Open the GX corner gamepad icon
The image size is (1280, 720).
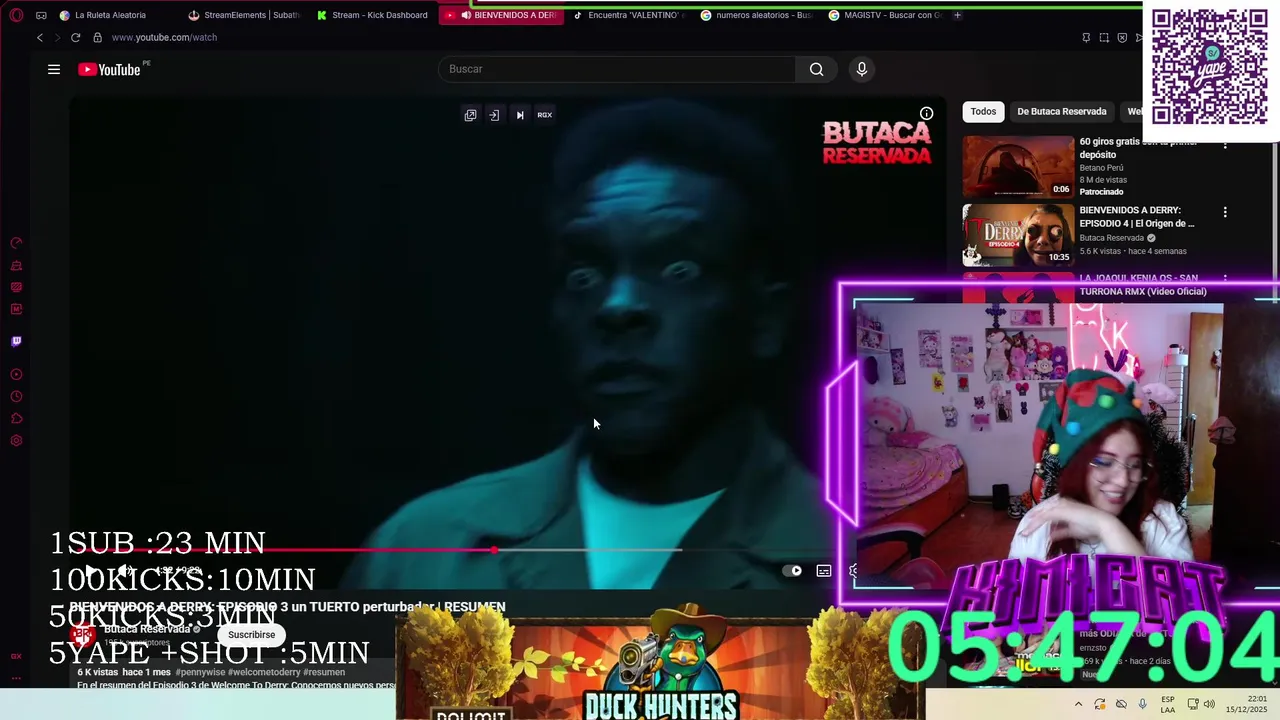[x=41, y=15]
